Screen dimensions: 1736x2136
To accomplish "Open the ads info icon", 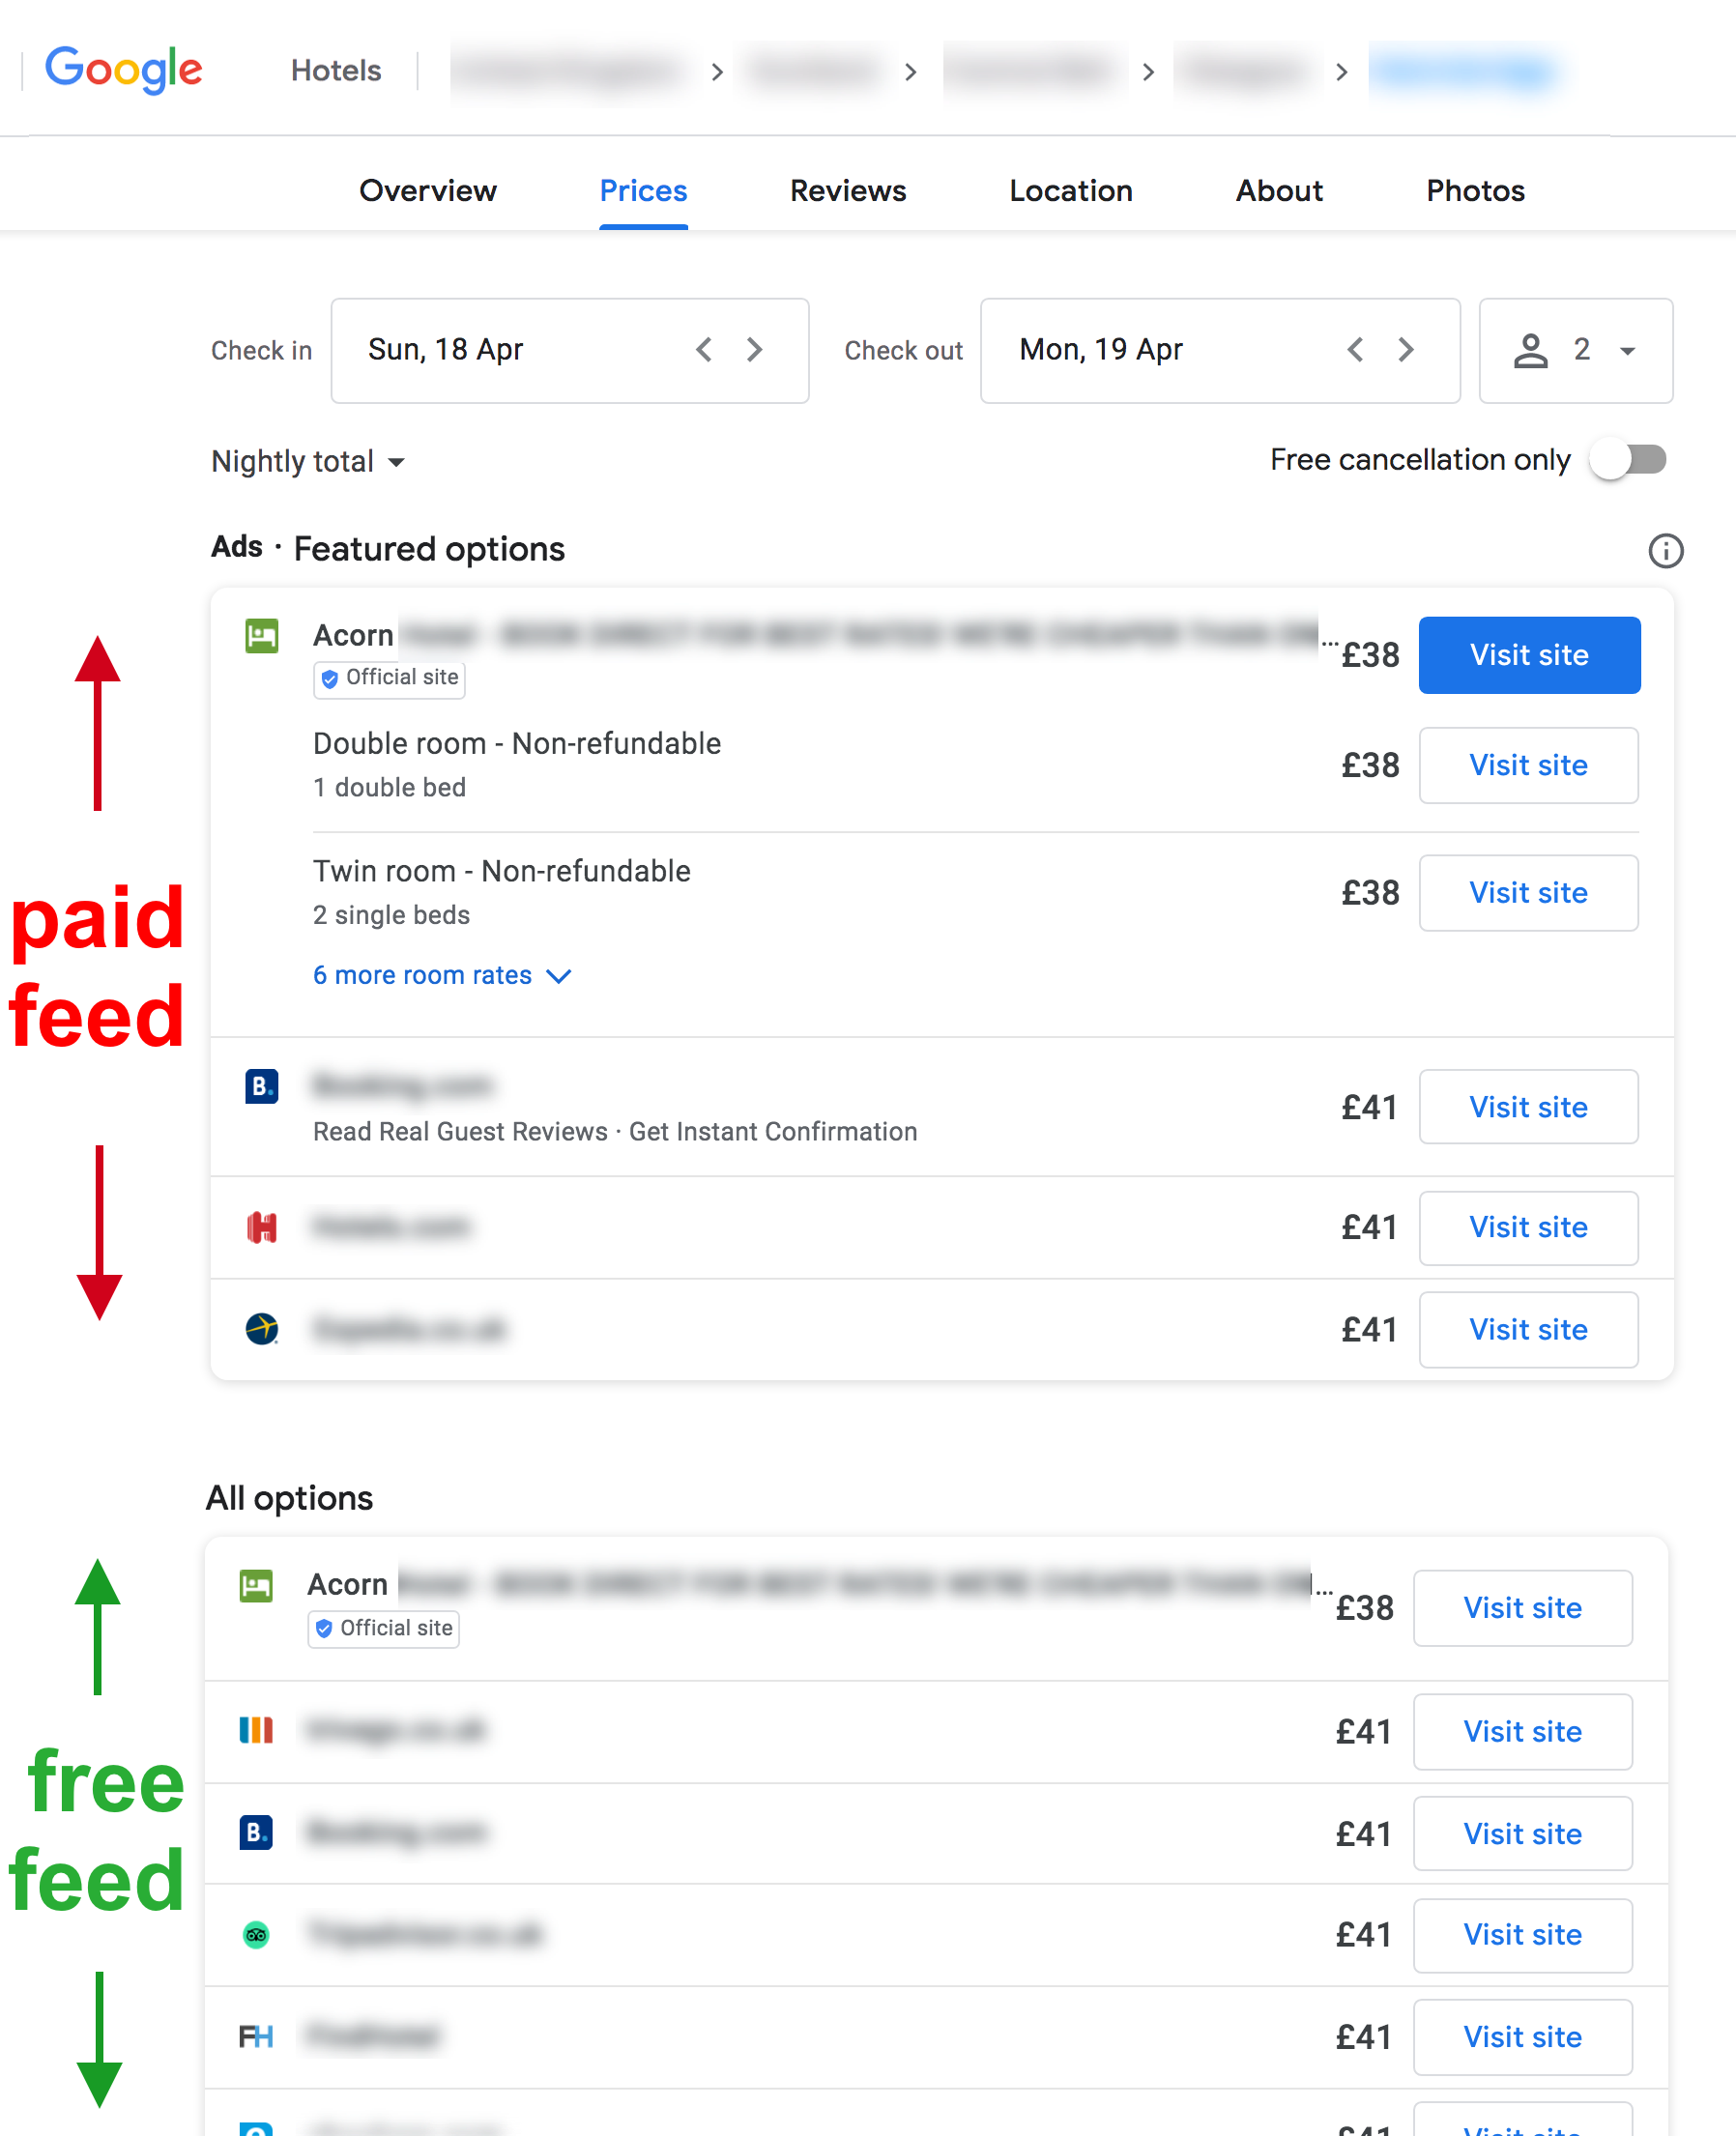I will [x=1665, y=551].
